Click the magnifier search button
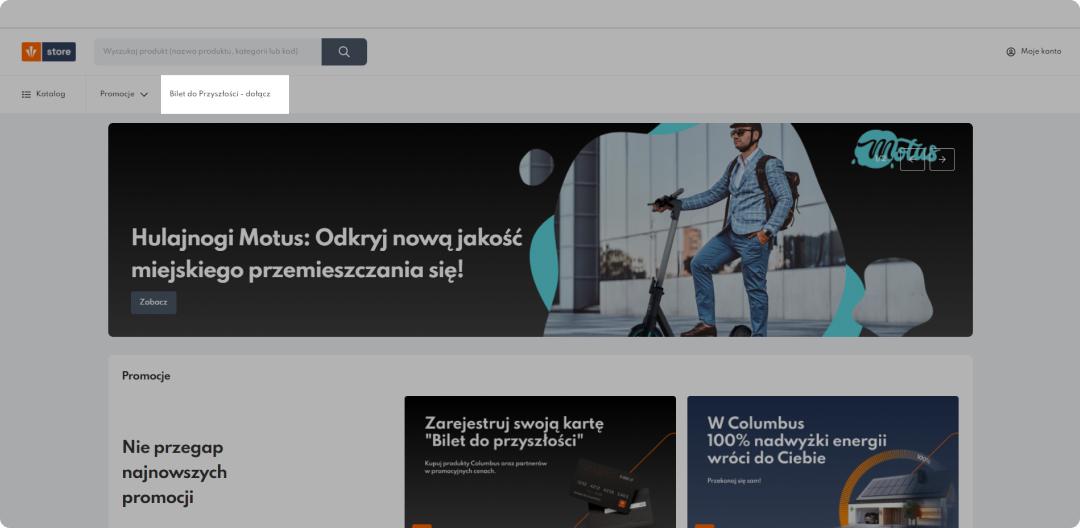The width and height of the screenshot is (1080, 528). [x=344, y=52]
